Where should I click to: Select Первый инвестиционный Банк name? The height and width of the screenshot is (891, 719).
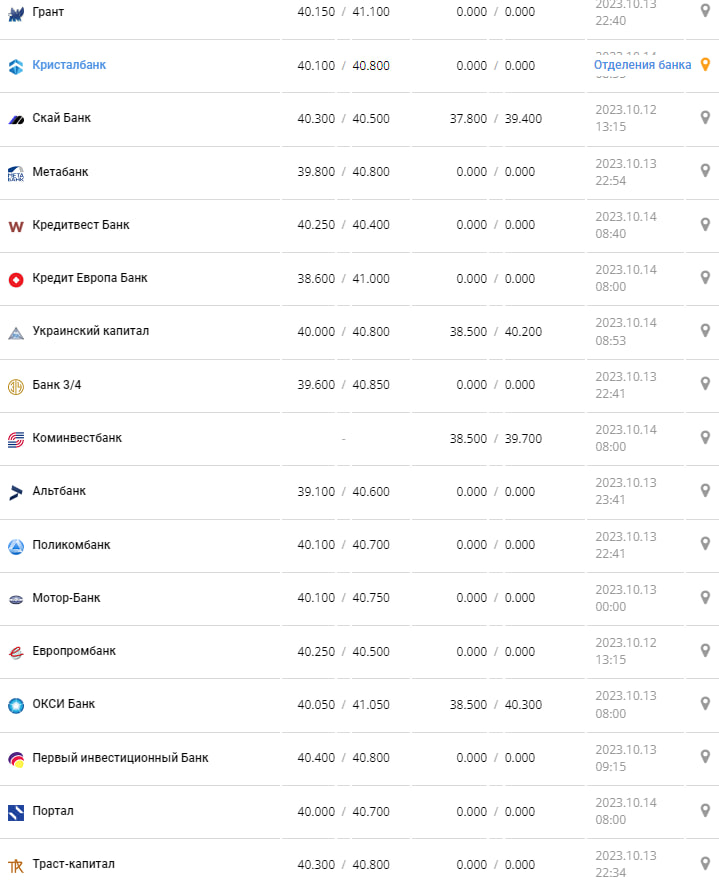click(120, 758)
